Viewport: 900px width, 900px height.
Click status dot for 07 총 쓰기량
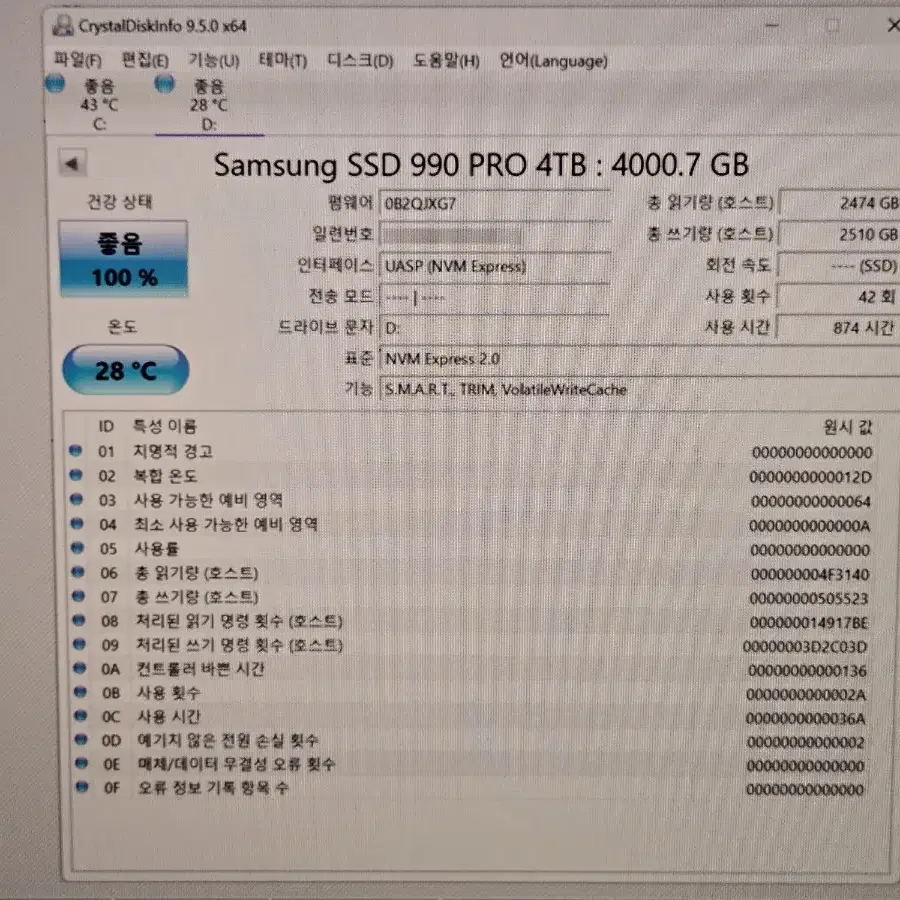(79, 596)
